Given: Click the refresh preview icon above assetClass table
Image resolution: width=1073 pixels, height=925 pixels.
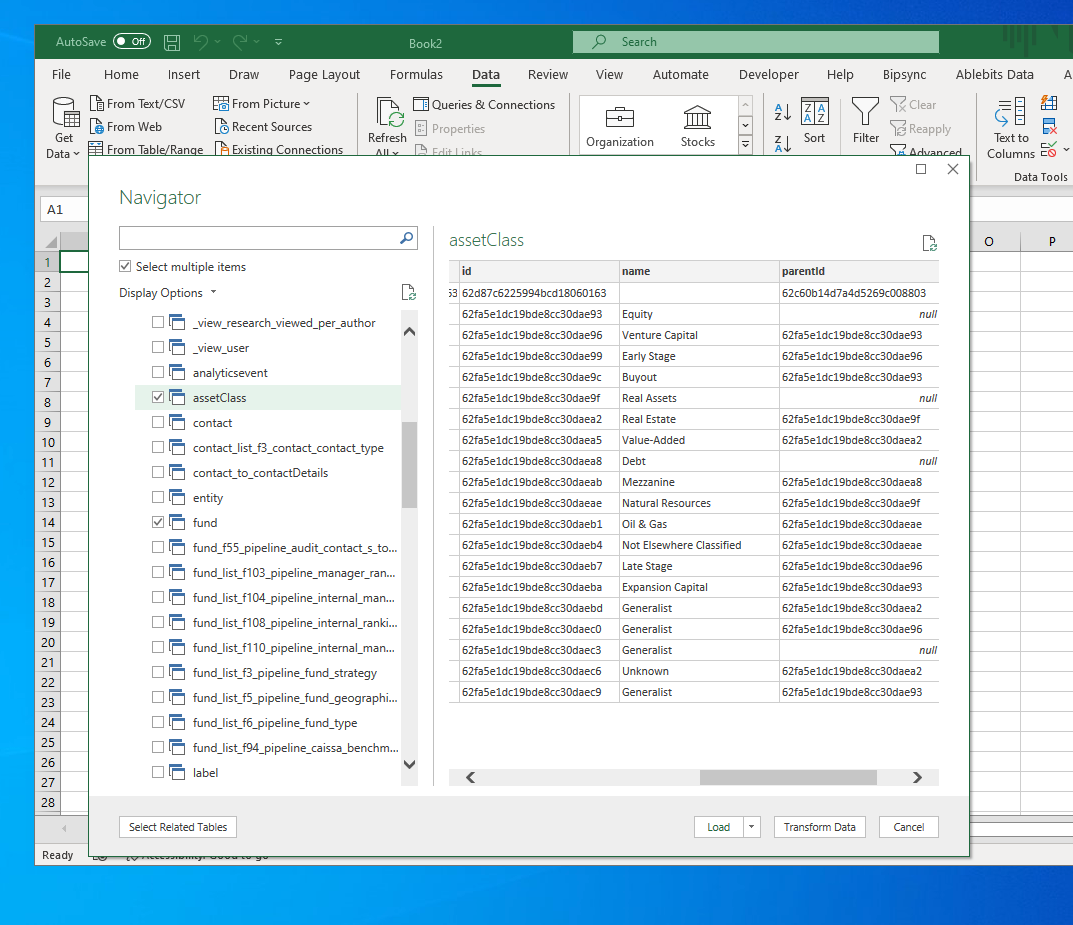Looking at the screenshot, I should pos(929,243).
